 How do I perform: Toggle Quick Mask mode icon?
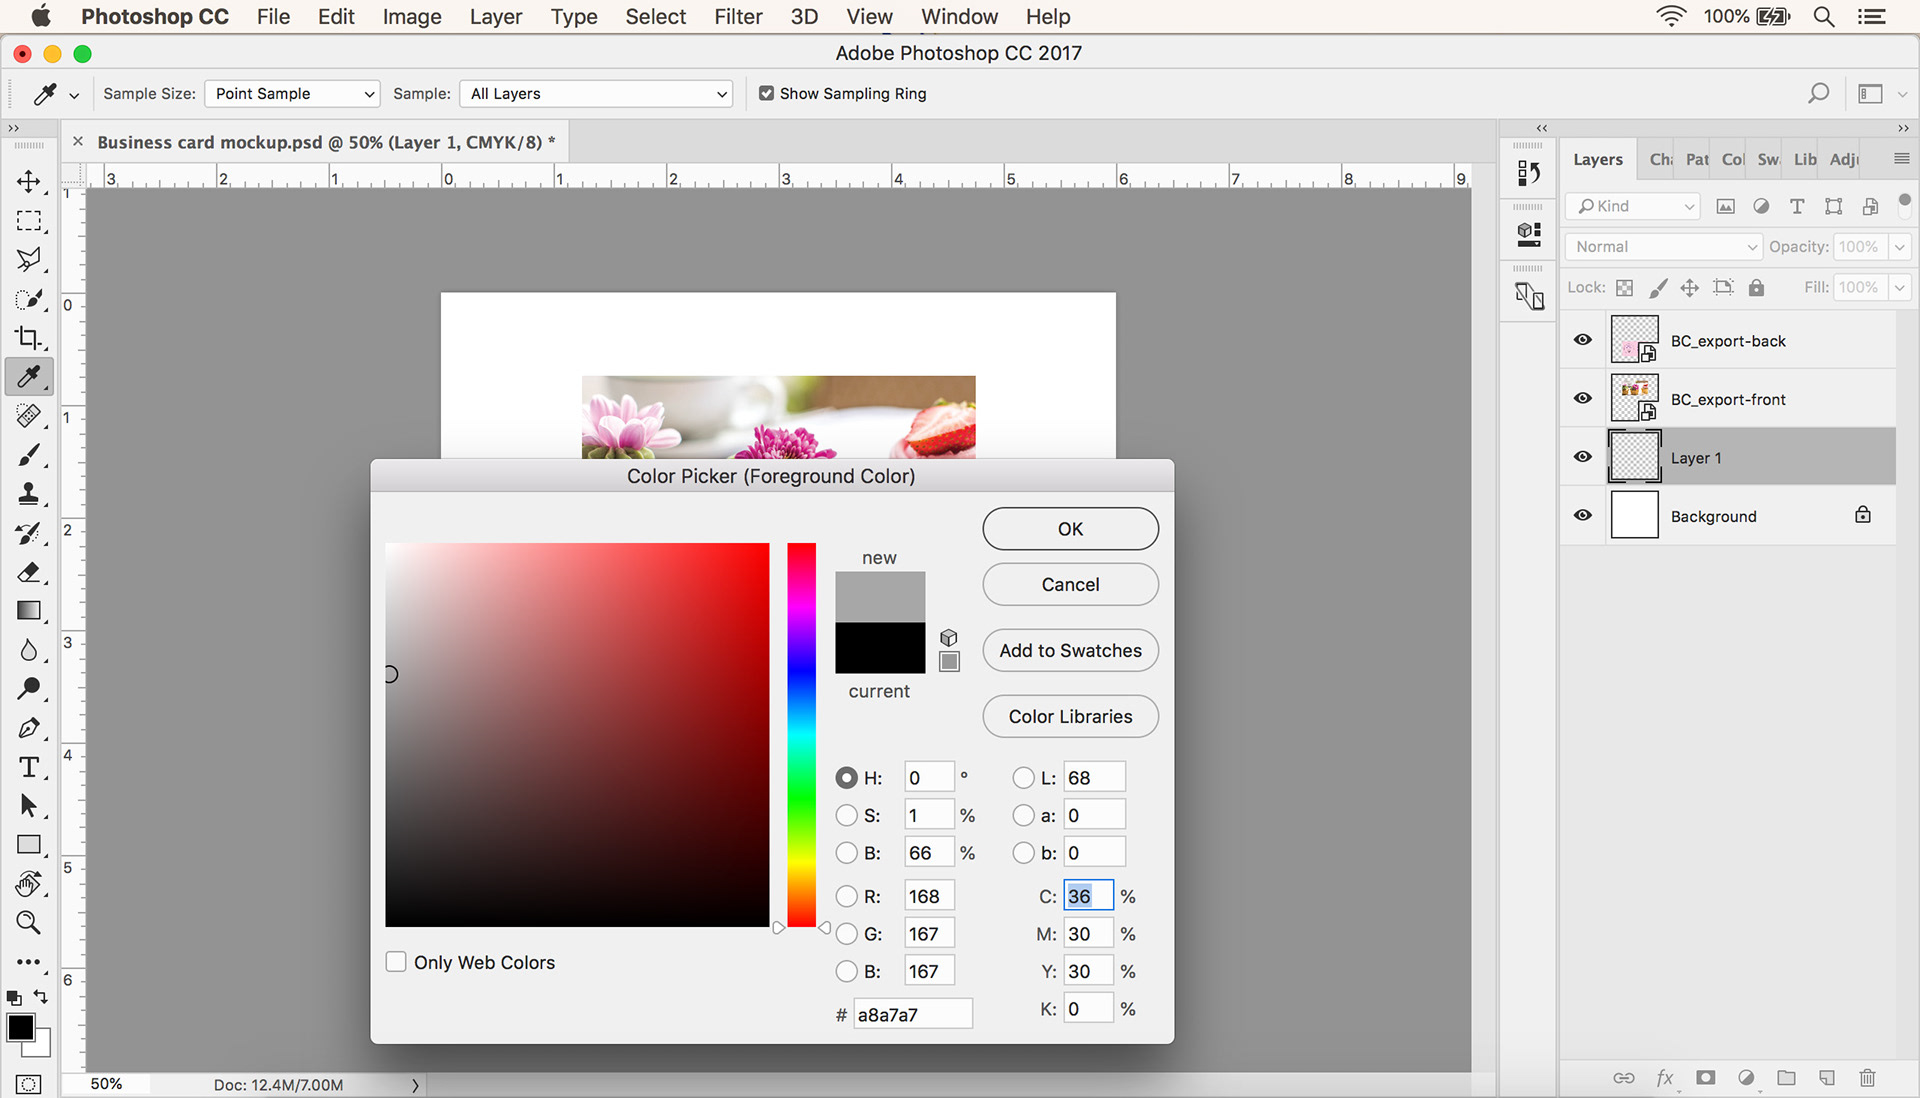29,1084
